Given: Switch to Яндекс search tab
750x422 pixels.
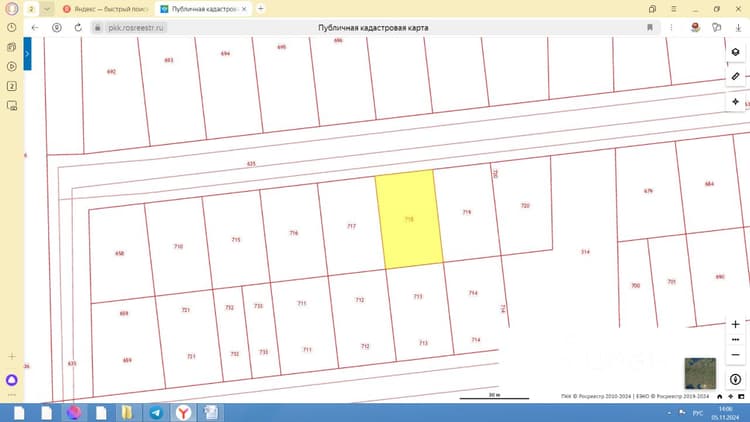Looking at the screenshot, I should (106, 9).
